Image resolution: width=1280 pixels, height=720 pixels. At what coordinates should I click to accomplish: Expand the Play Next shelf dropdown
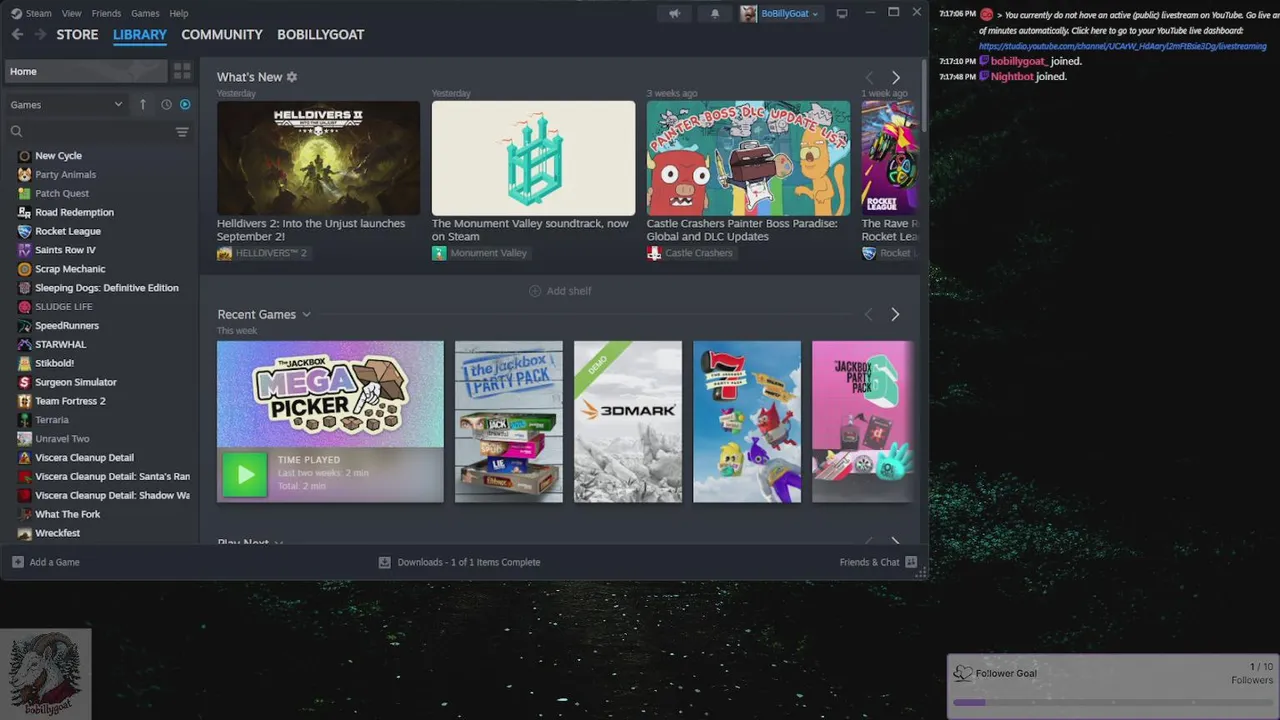[x=278, y=543]
